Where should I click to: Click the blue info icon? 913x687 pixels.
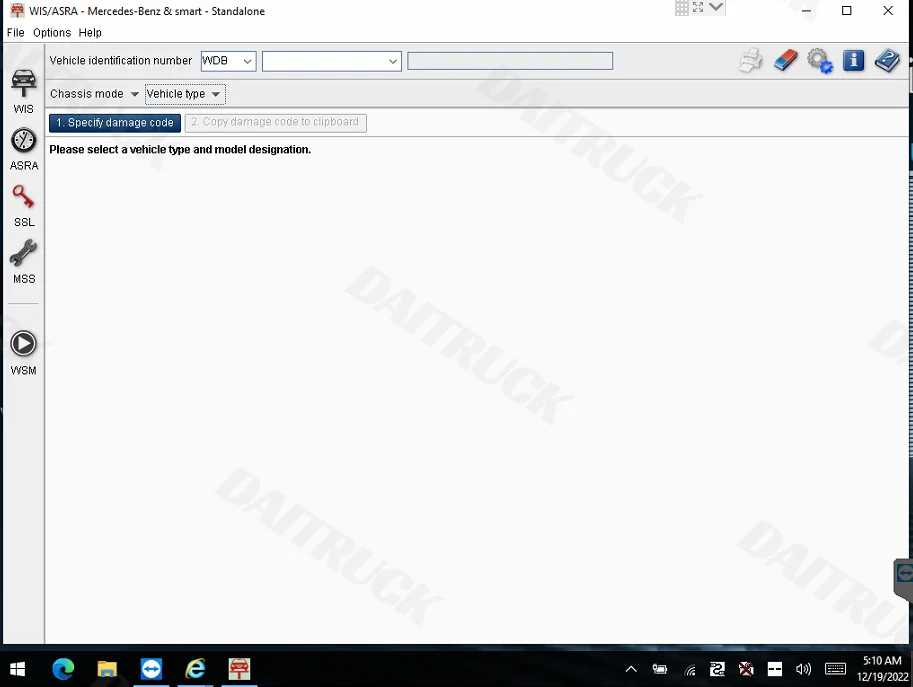coord(853,61)
